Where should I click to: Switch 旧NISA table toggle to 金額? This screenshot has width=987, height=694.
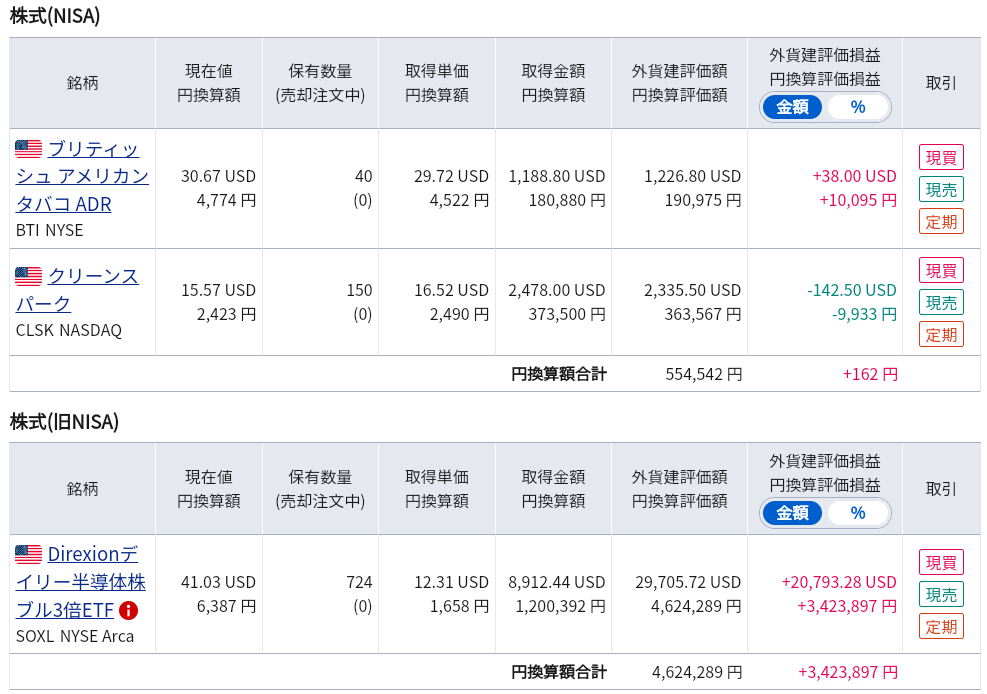[x=792, y=513]
